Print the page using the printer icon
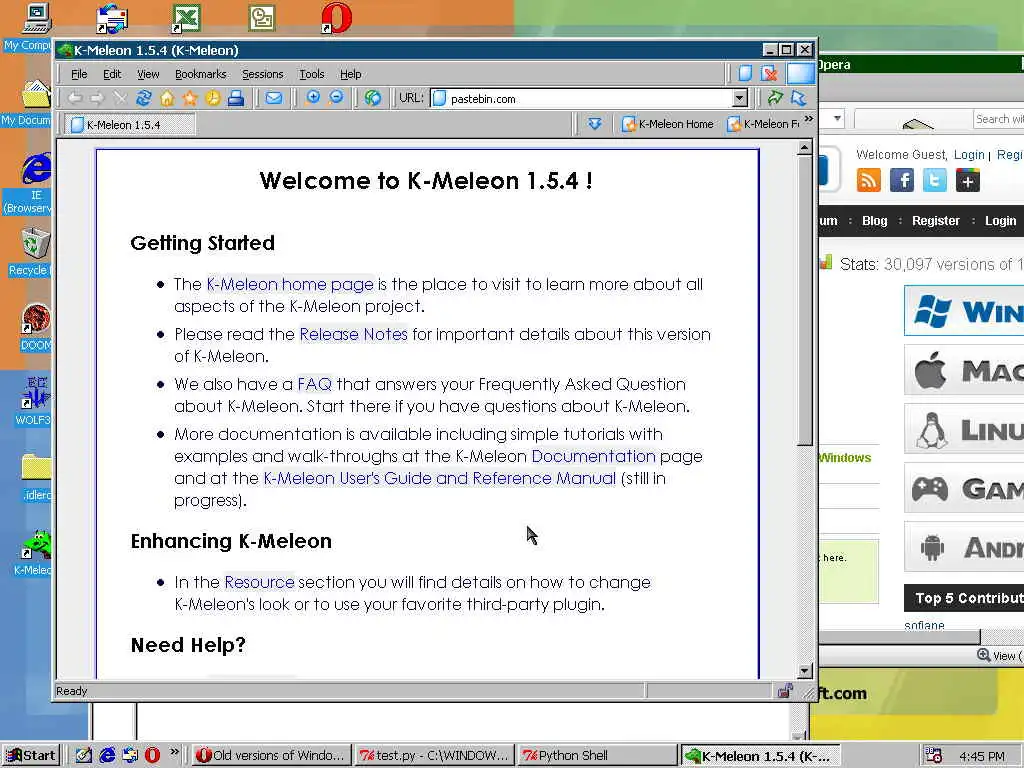 (236, 99)
